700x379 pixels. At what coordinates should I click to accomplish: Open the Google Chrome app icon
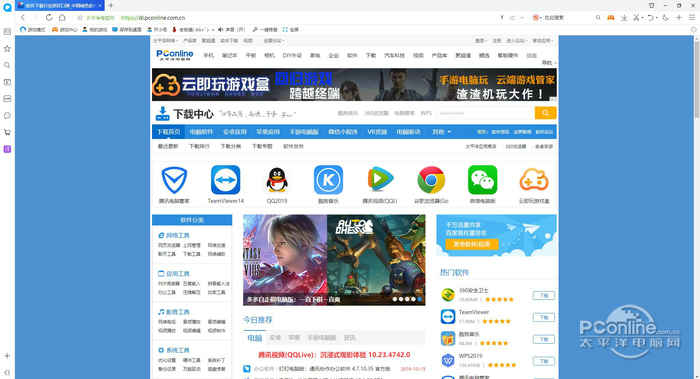(431, 180)
